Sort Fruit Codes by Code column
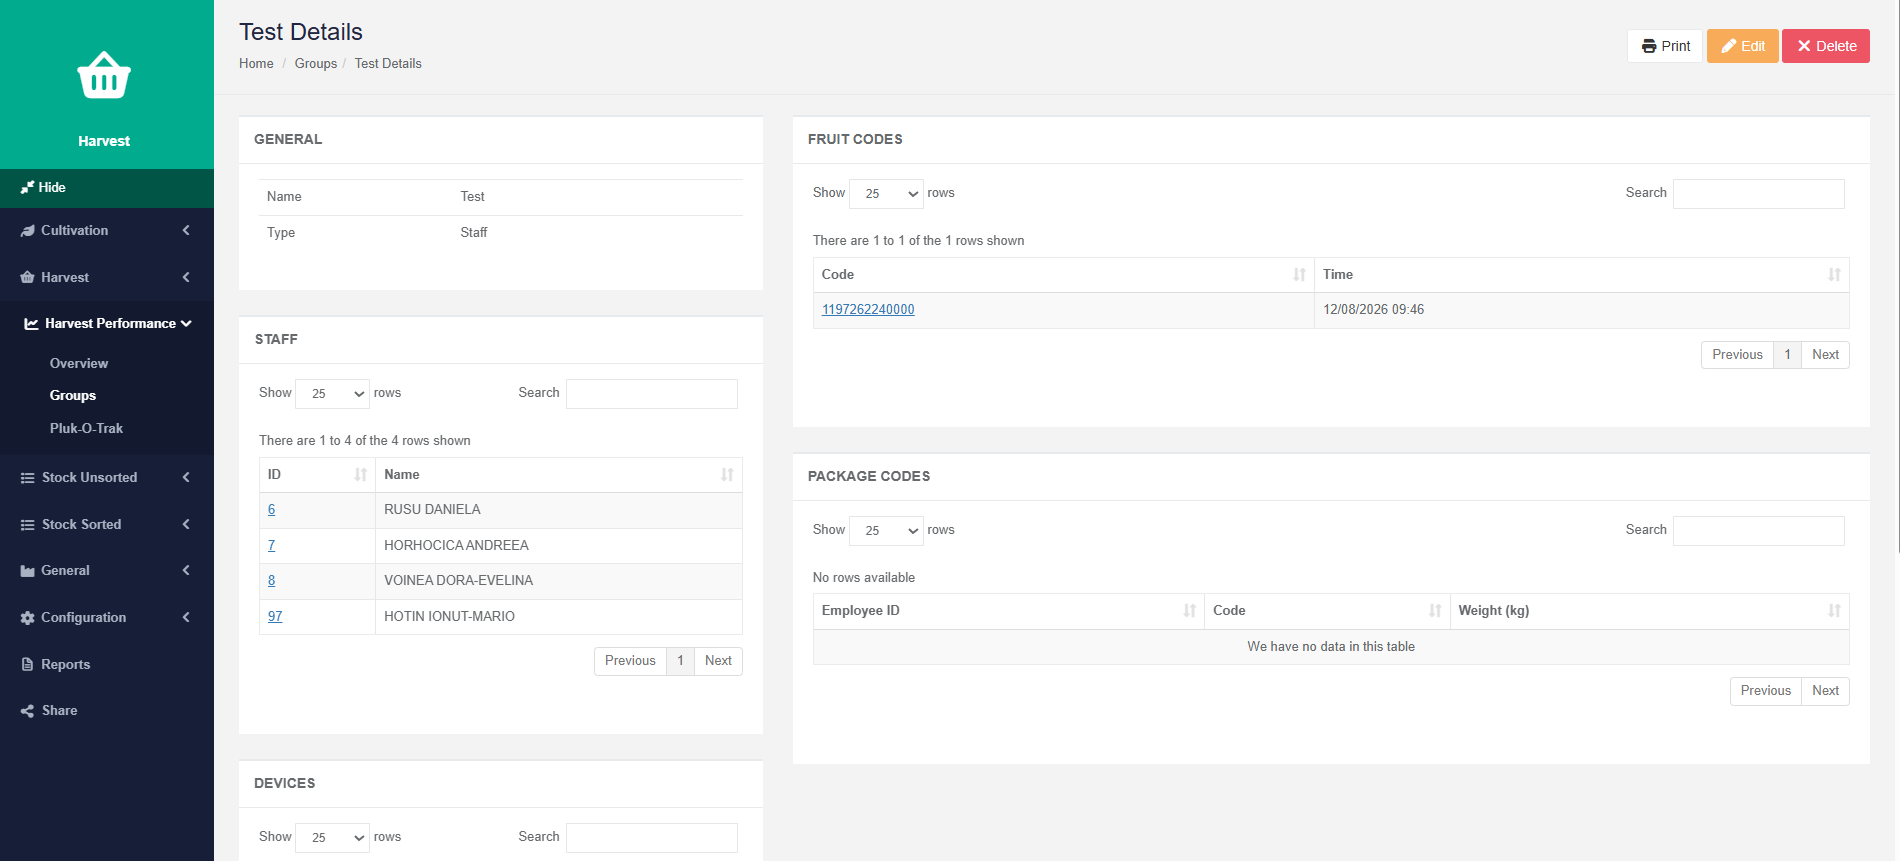This screenshot has height=861, width=1900. (1064, 275)
